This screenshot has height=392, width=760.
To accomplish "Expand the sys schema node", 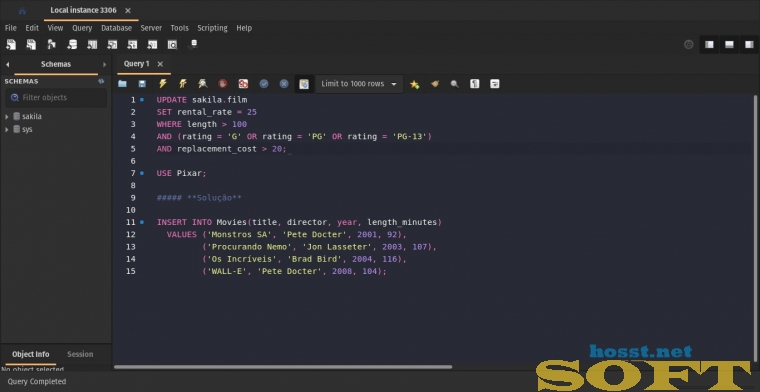I will (x=7, y=129).
